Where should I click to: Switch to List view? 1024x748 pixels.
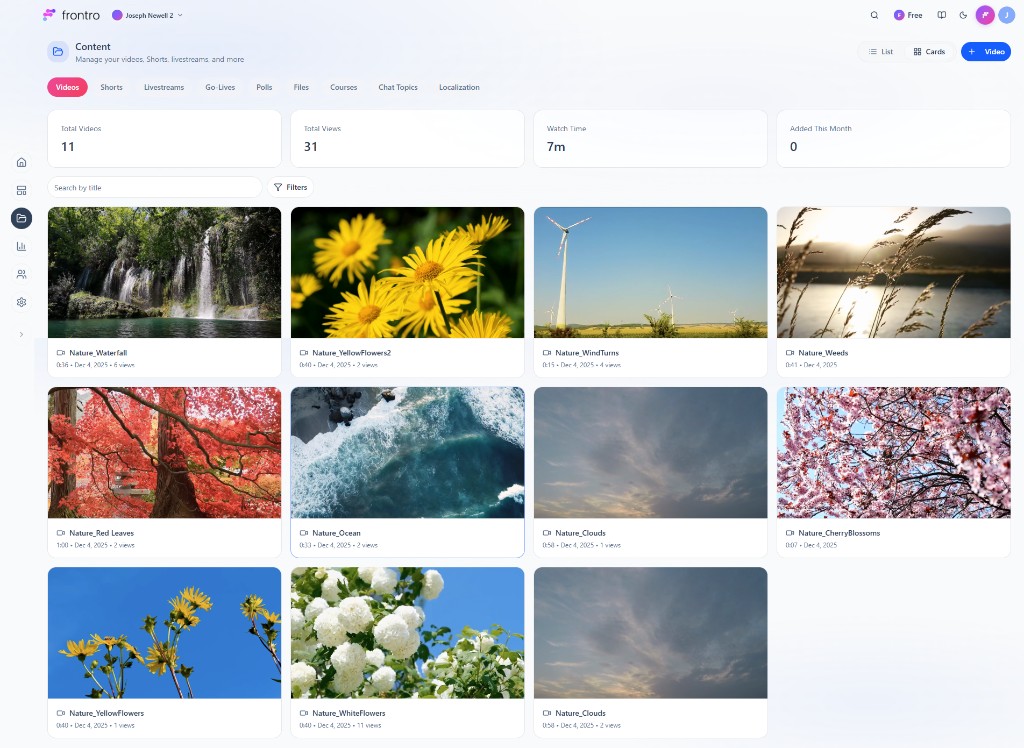click(x=881, y=51)
